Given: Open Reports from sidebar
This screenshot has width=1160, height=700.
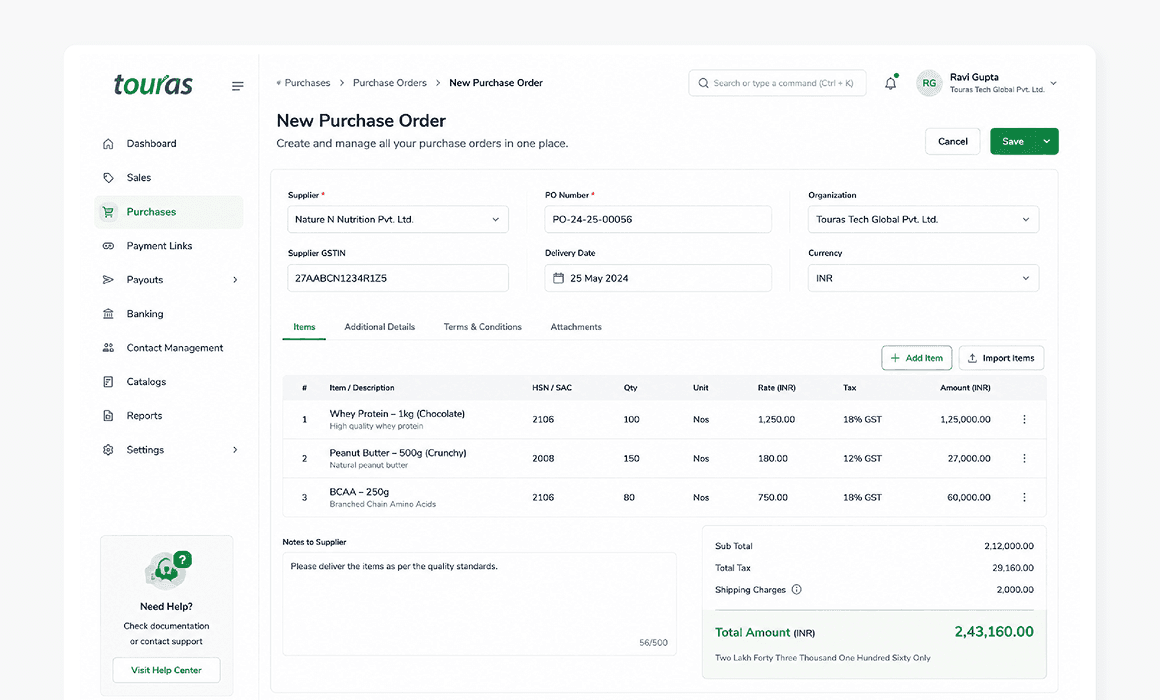Looking at the screenshot, I should 169,416.
